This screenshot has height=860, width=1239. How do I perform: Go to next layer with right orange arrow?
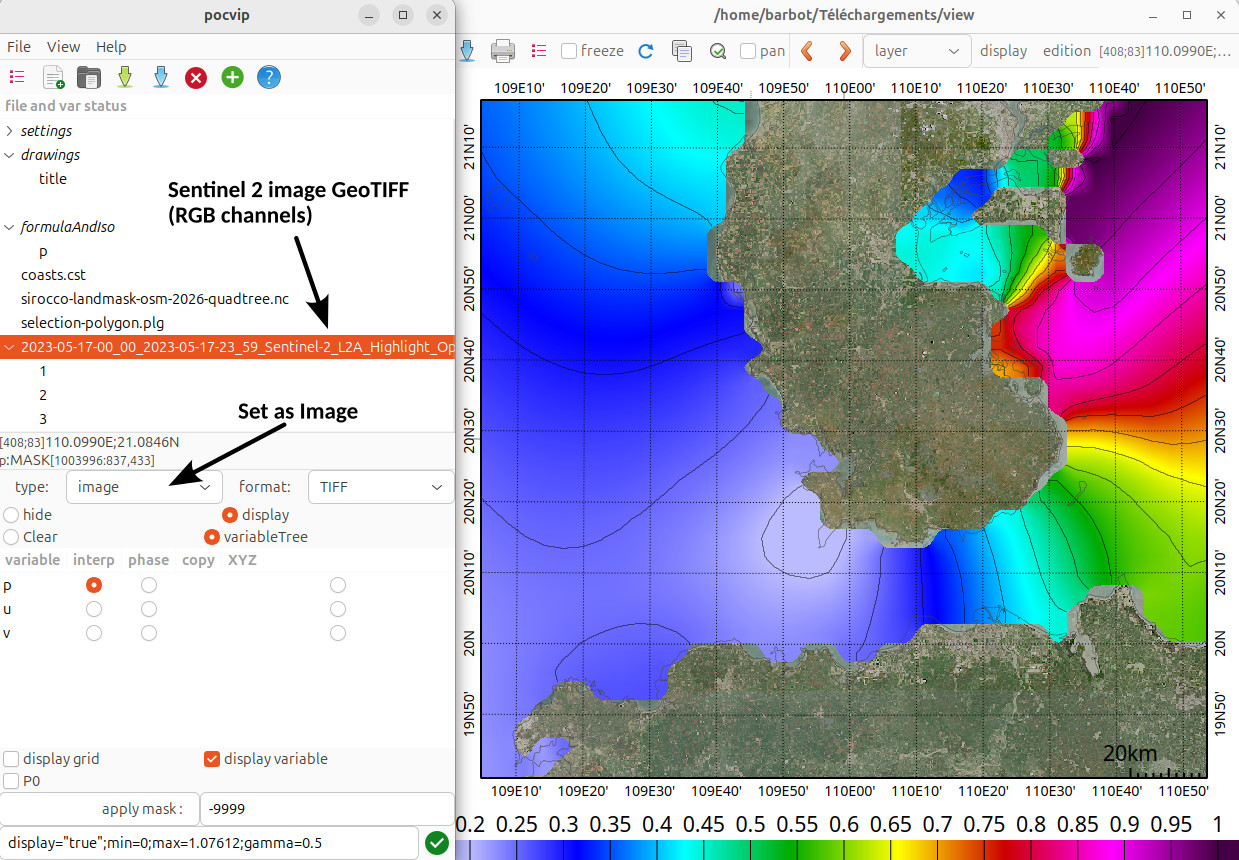coord(844,51)
